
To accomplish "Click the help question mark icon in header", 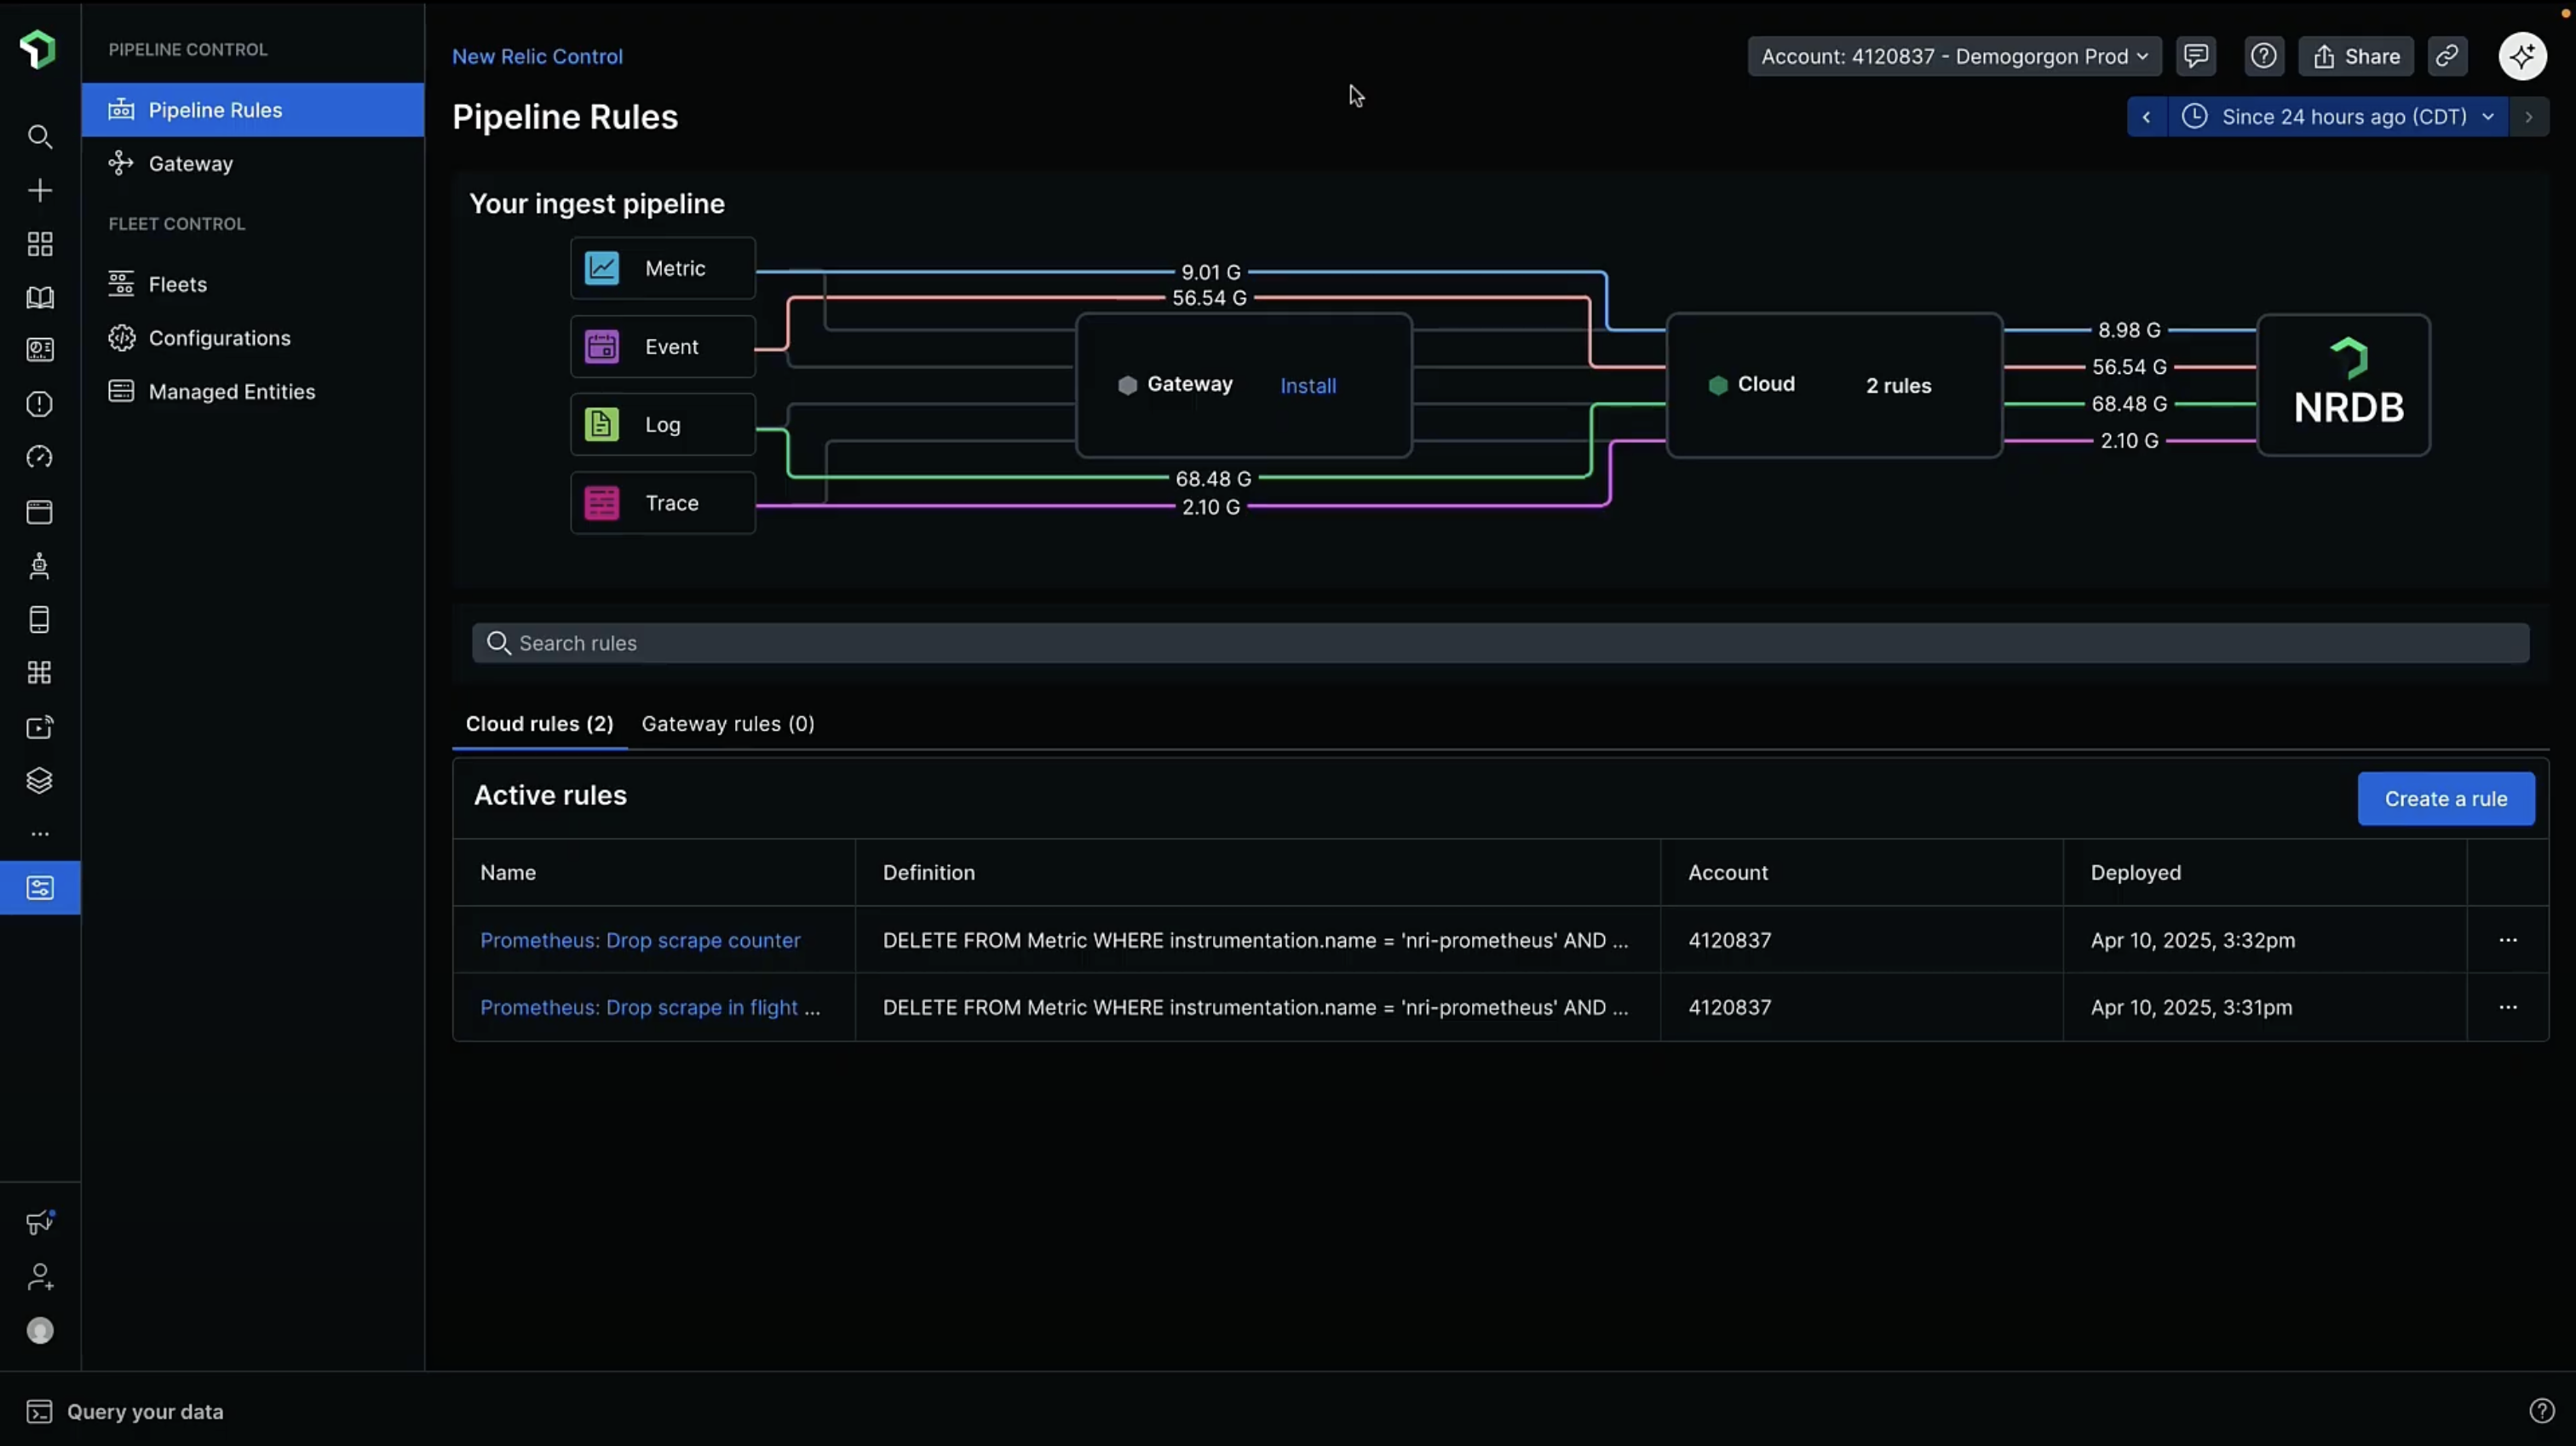I will [2263, 56].
